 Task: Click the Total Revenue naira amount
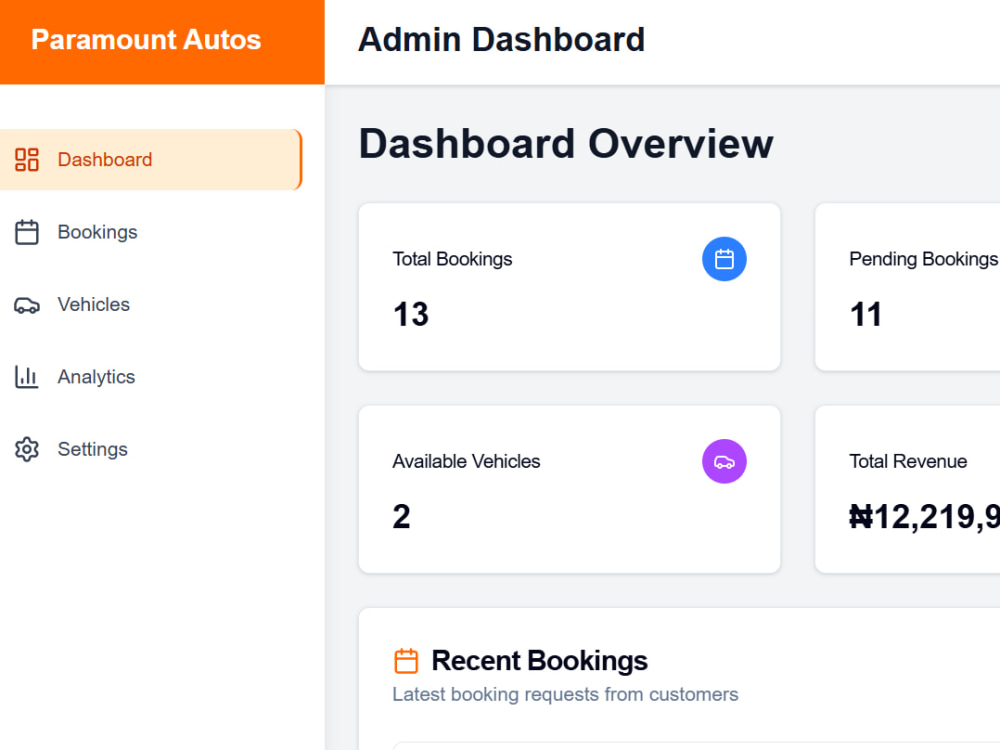(924, 517)
